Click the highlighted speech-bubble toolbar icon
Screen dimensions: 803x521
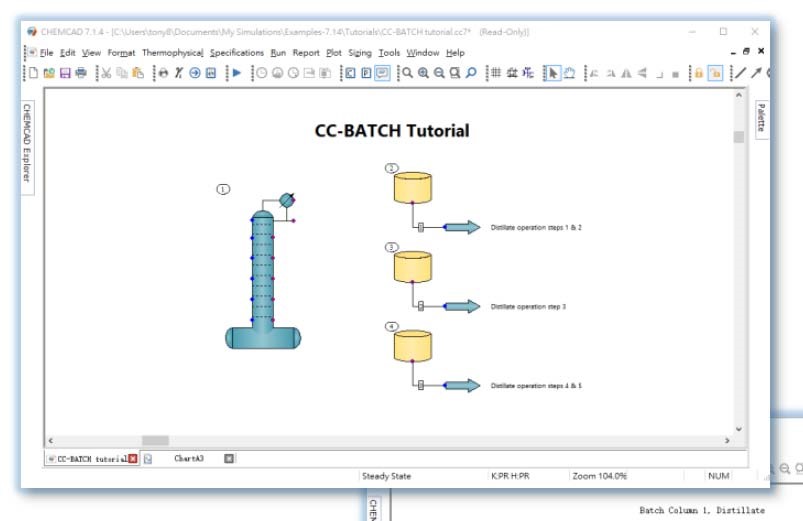pyautogui.click(x=382, y=73)
